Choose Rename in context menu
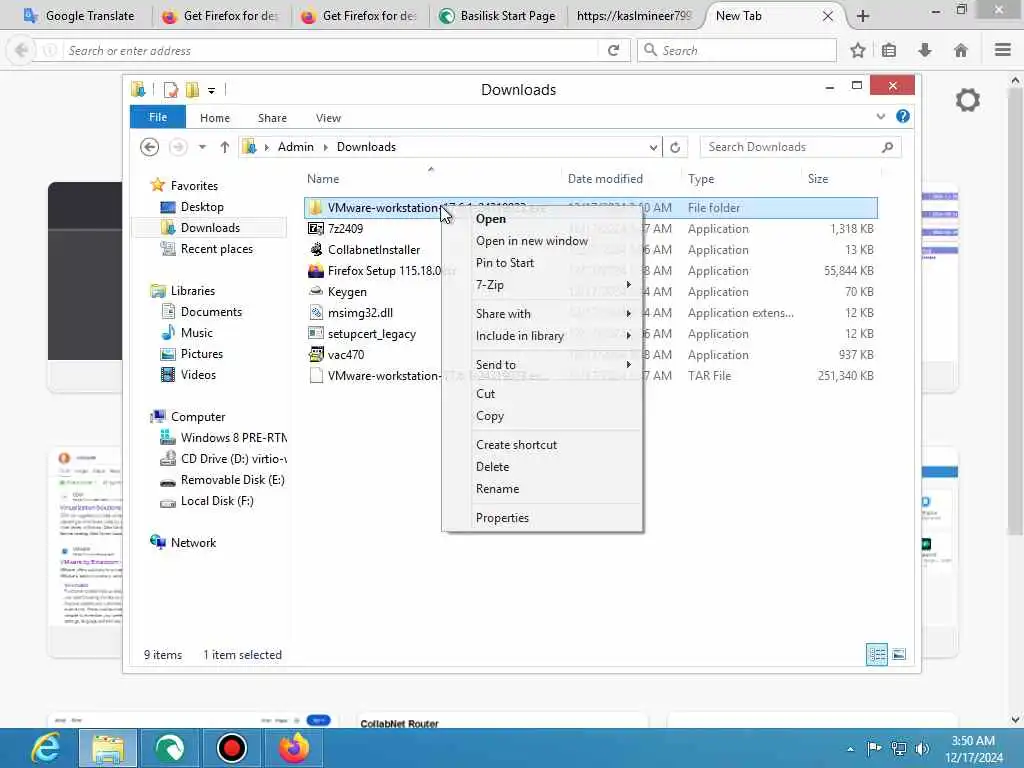1024x768 pixels. [x=542, y=488]
